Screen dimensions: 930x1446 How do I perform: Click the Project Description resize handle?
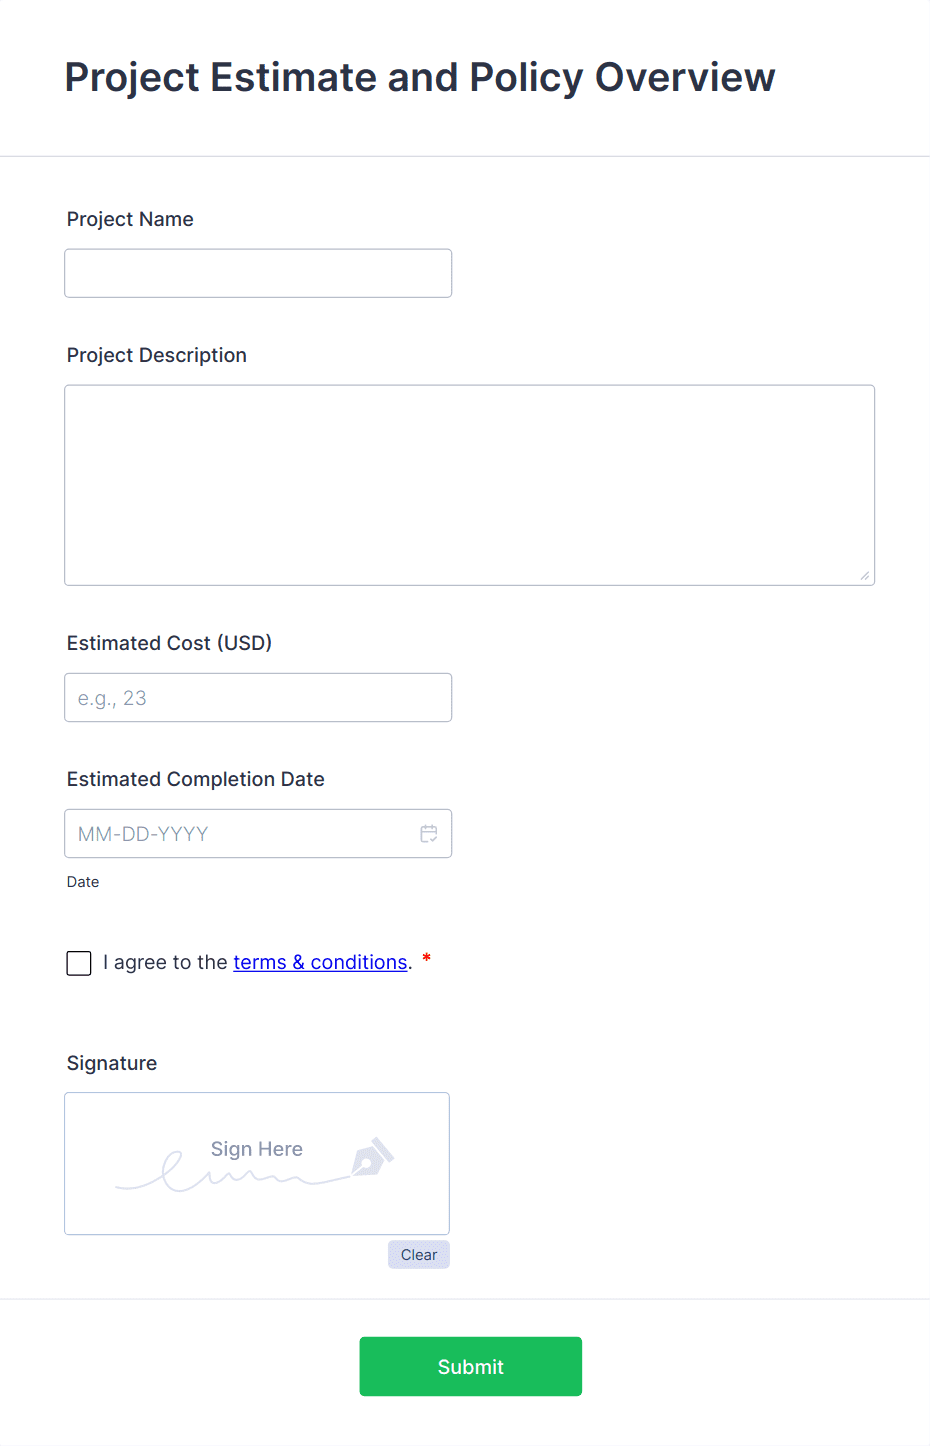pos(865,575)
